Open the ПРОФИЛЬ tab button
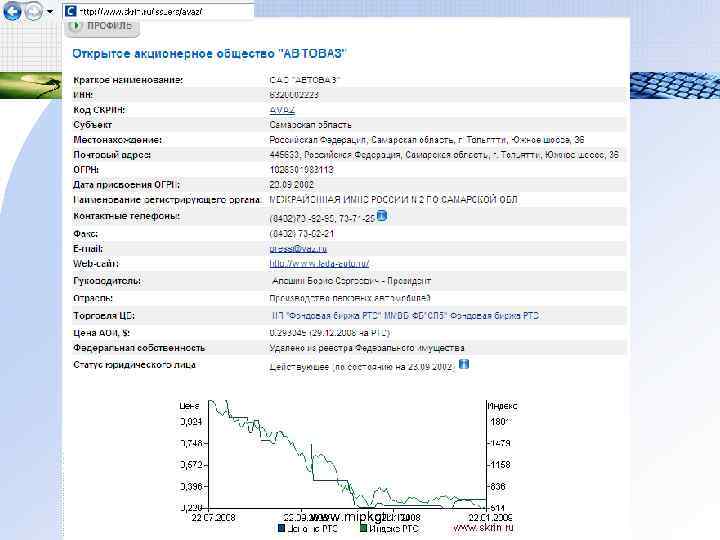The width and height of the screenshot is (720, 540). point(102,26)
